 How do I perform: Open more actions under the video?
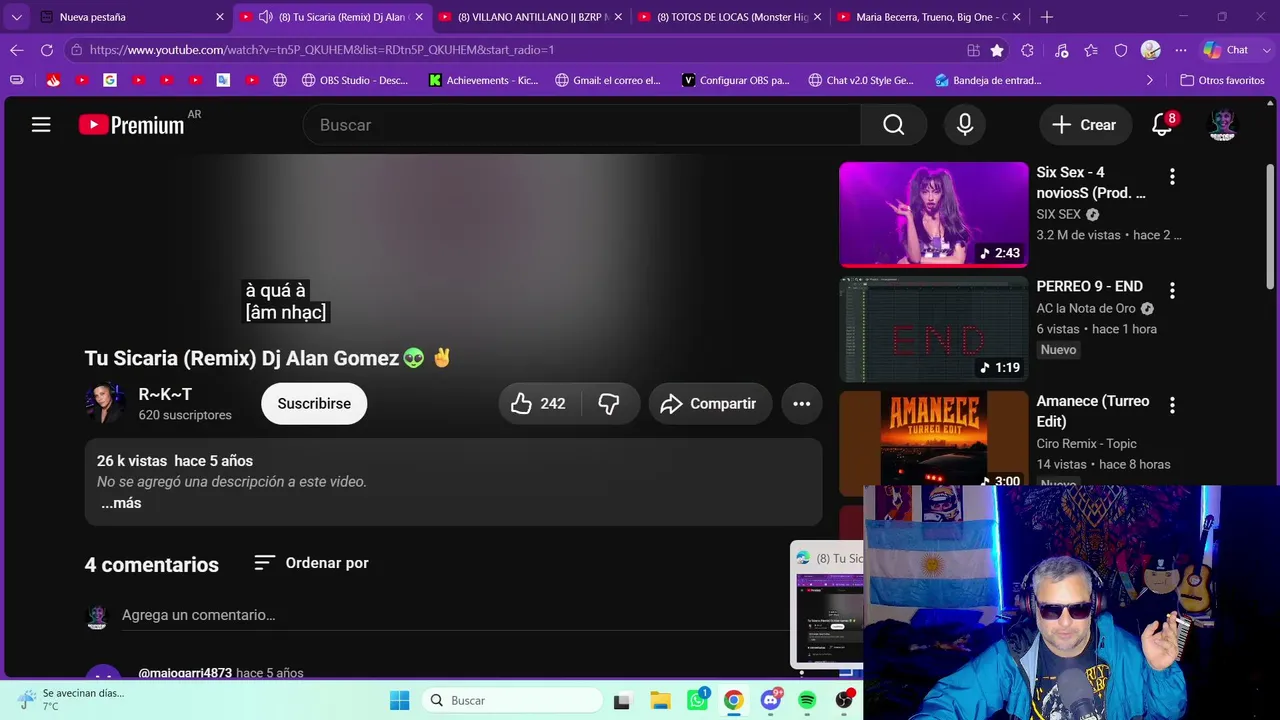coord(801,404)
